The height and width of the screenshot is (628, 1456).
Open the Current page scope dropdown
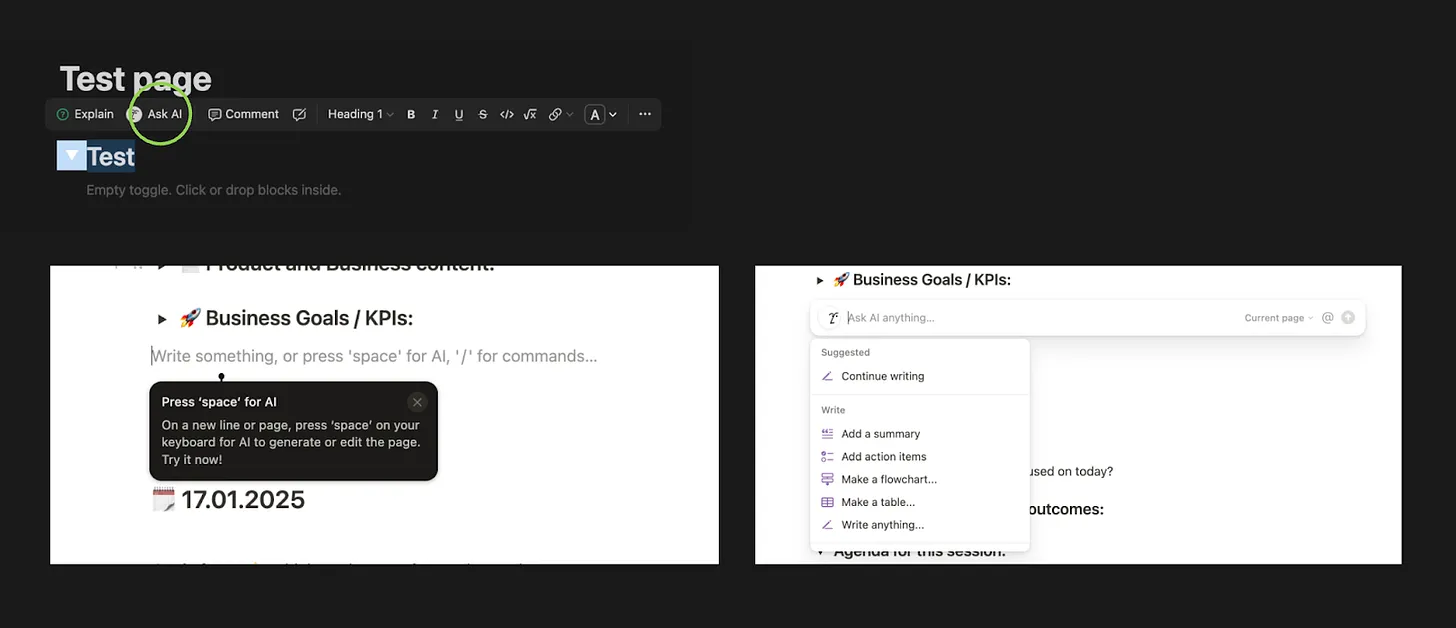point(1278,318)
